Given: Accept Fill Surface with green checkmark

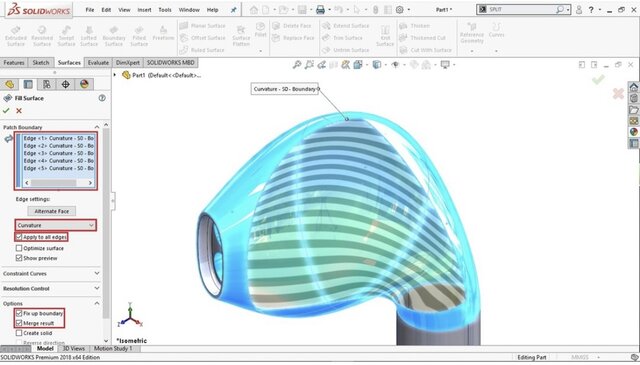Looking at the screenshot, I should click(x=6, y=111).
